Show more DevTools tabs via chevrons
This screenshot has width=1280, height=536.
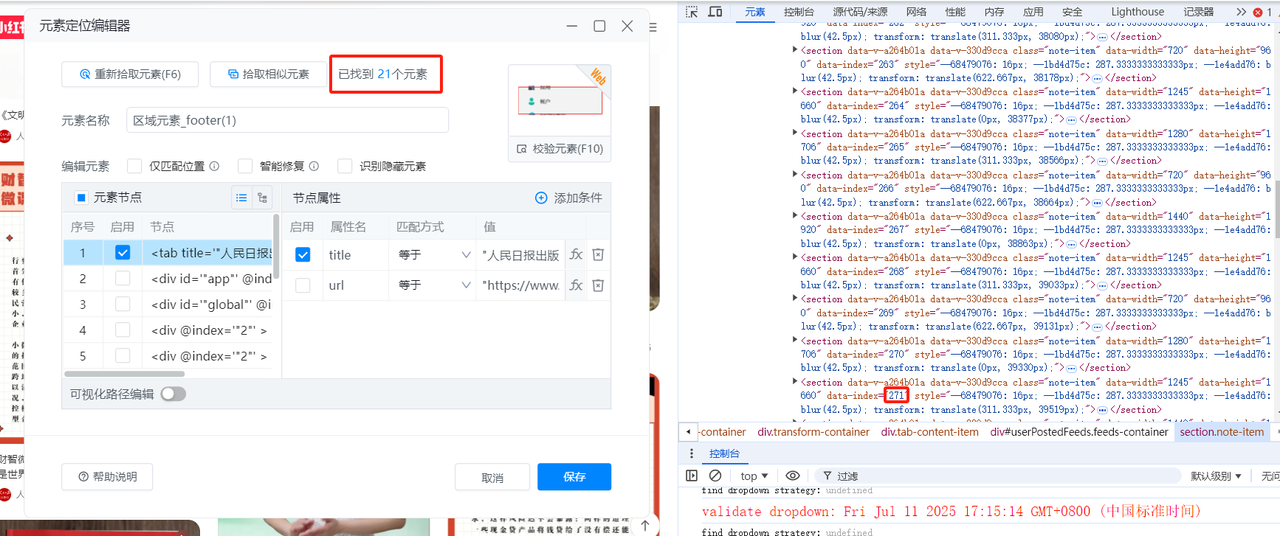tap(1241, 12)
